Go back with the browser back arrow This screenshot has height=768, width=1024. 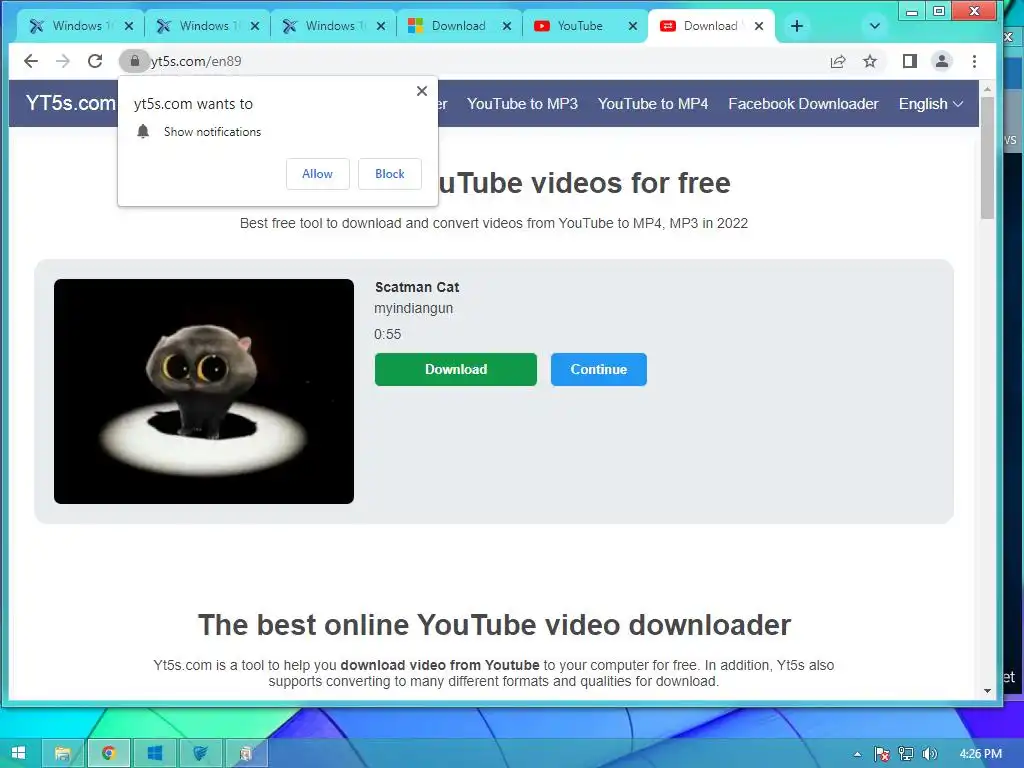(x=31, y=61)
